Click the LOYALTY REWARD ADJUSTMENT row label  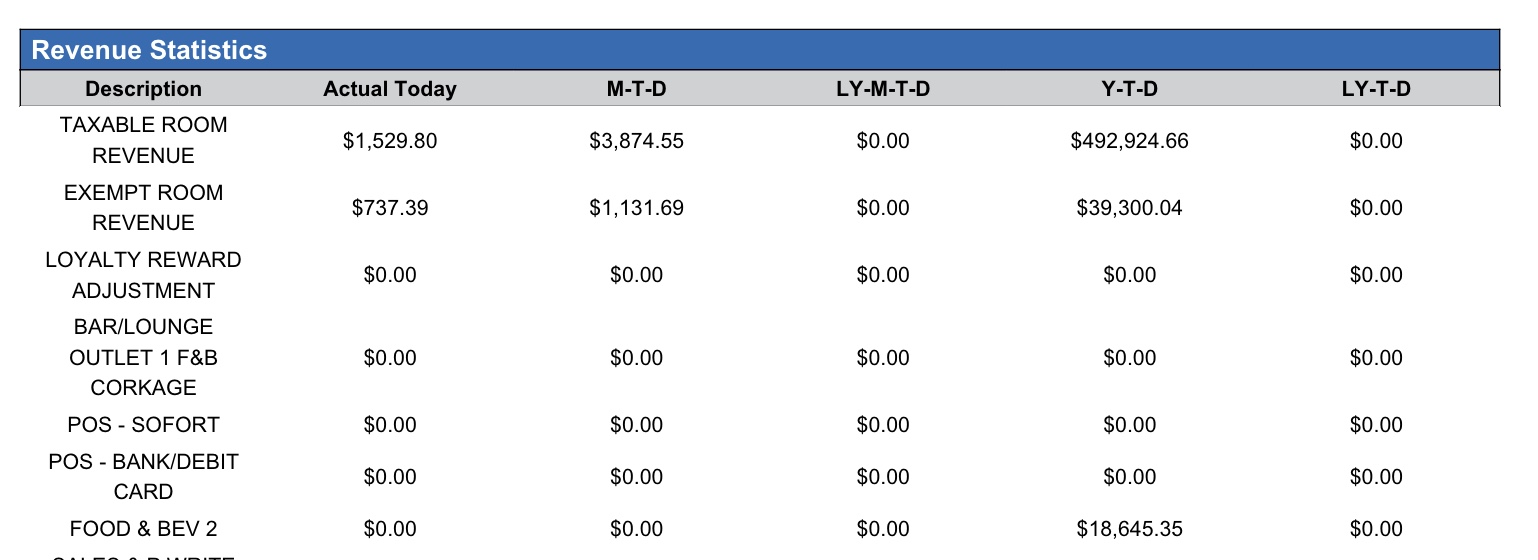coord(143,275)
